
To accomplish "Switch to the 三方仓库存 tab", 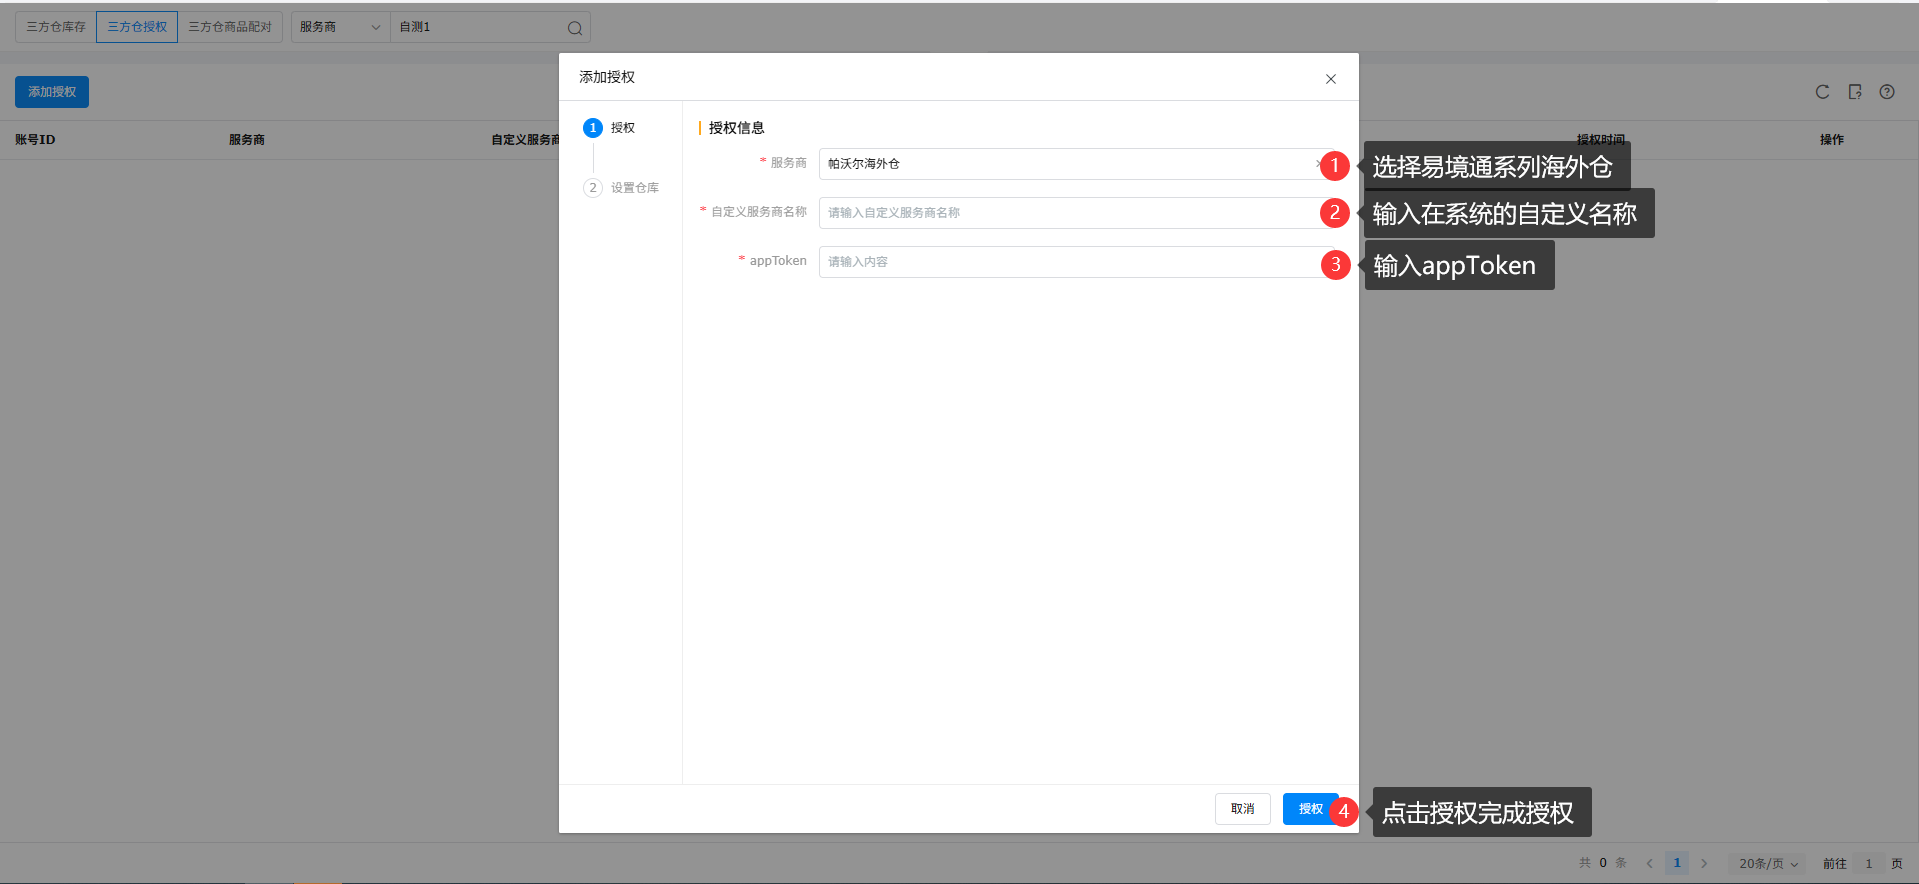I will (x=56, y=27).
